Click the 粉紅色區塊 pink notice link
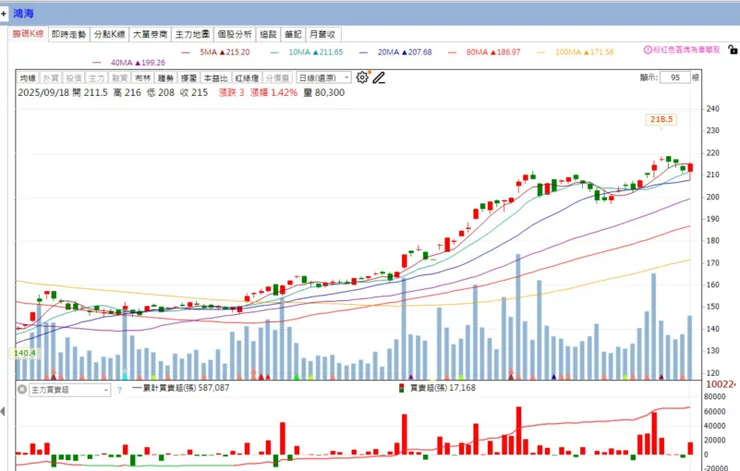 point(687,50)
